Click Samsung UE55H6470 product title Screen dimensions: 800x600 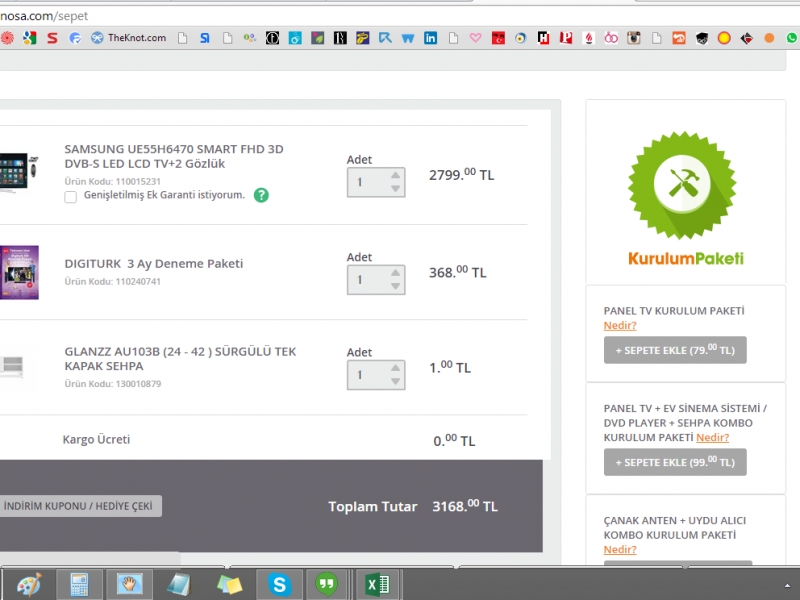[173, 156]
